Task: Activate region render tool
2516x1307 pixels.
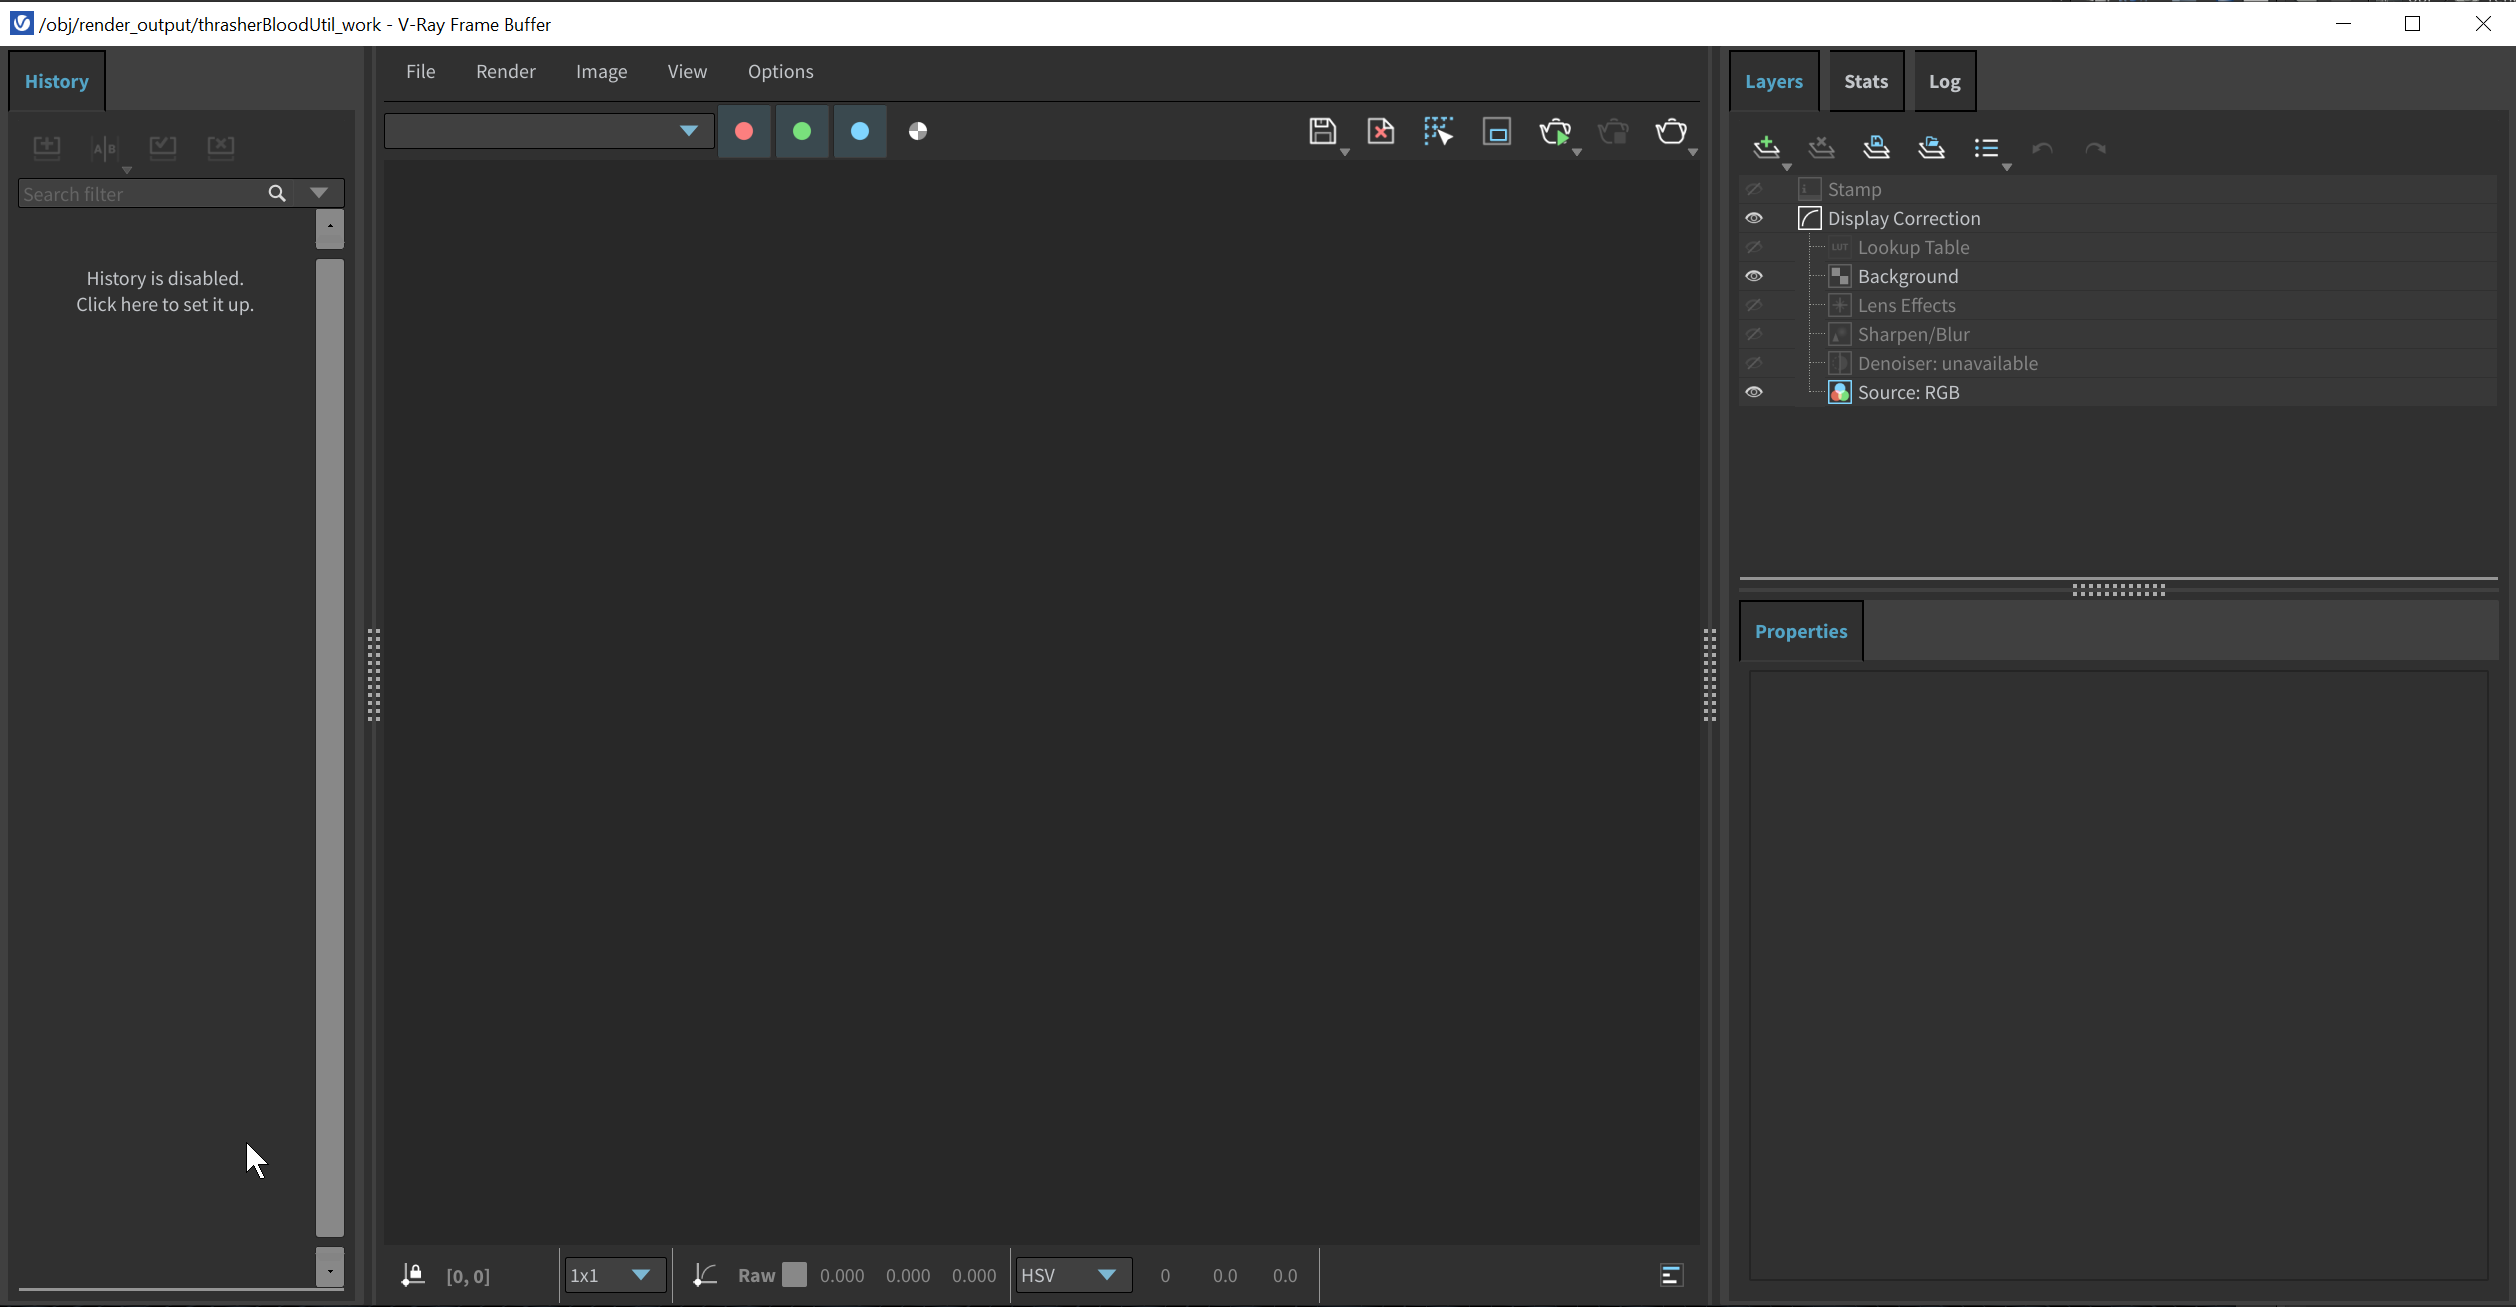Action: pyautogui.click(x=1496, y=131)
